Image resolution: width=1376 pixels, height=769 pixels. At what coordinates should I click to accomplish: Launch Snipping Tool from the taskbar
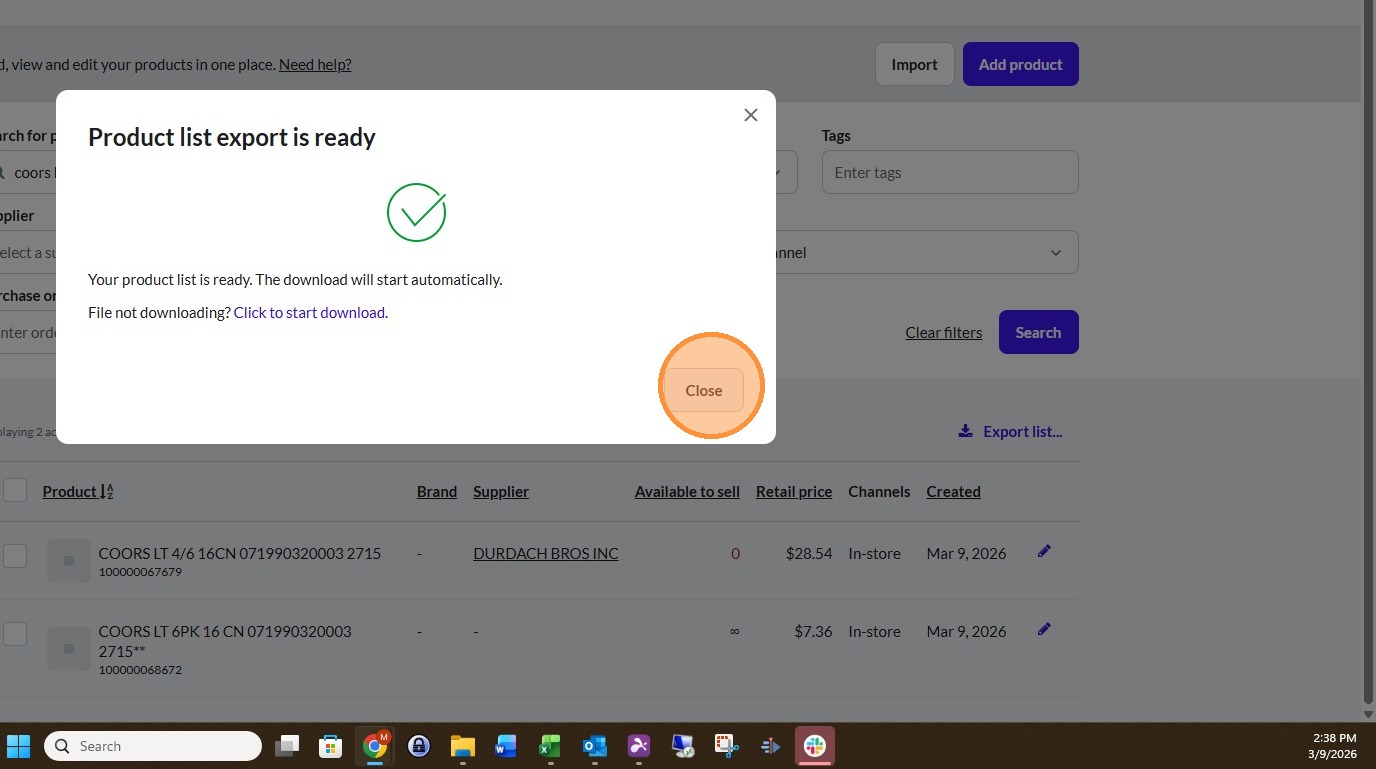[726, 746]
